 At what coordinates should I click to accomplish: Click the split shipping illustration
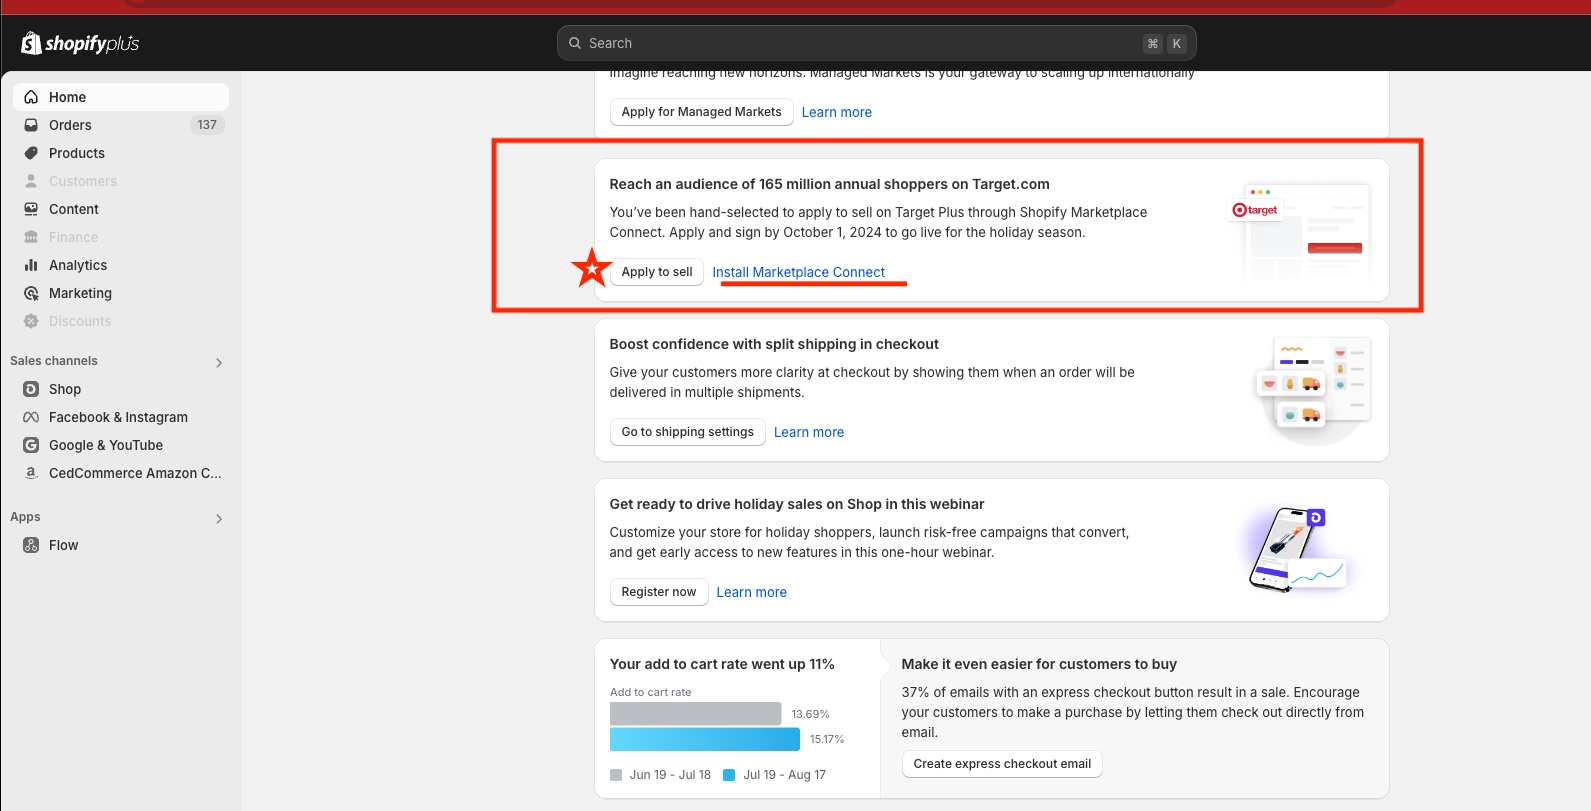point(1313,390)
